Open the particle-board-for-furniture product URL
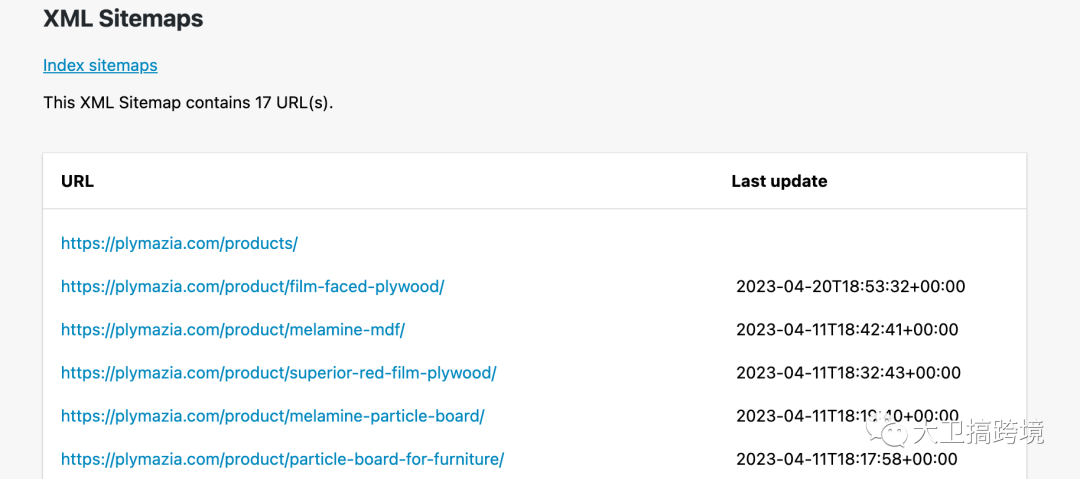The height and width of the screenshot is (479, 1080). point(282,459)
